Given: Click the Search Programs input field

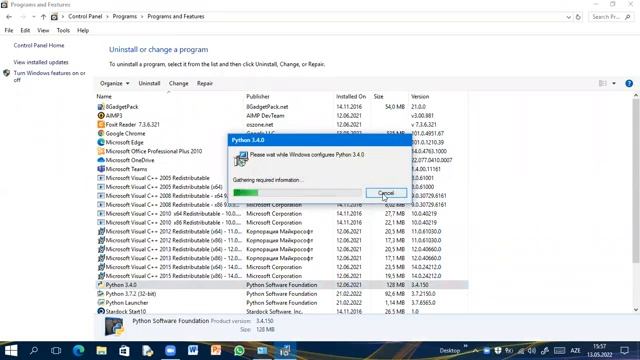Looking at the screenshot, I should click(x=610, y=17).
